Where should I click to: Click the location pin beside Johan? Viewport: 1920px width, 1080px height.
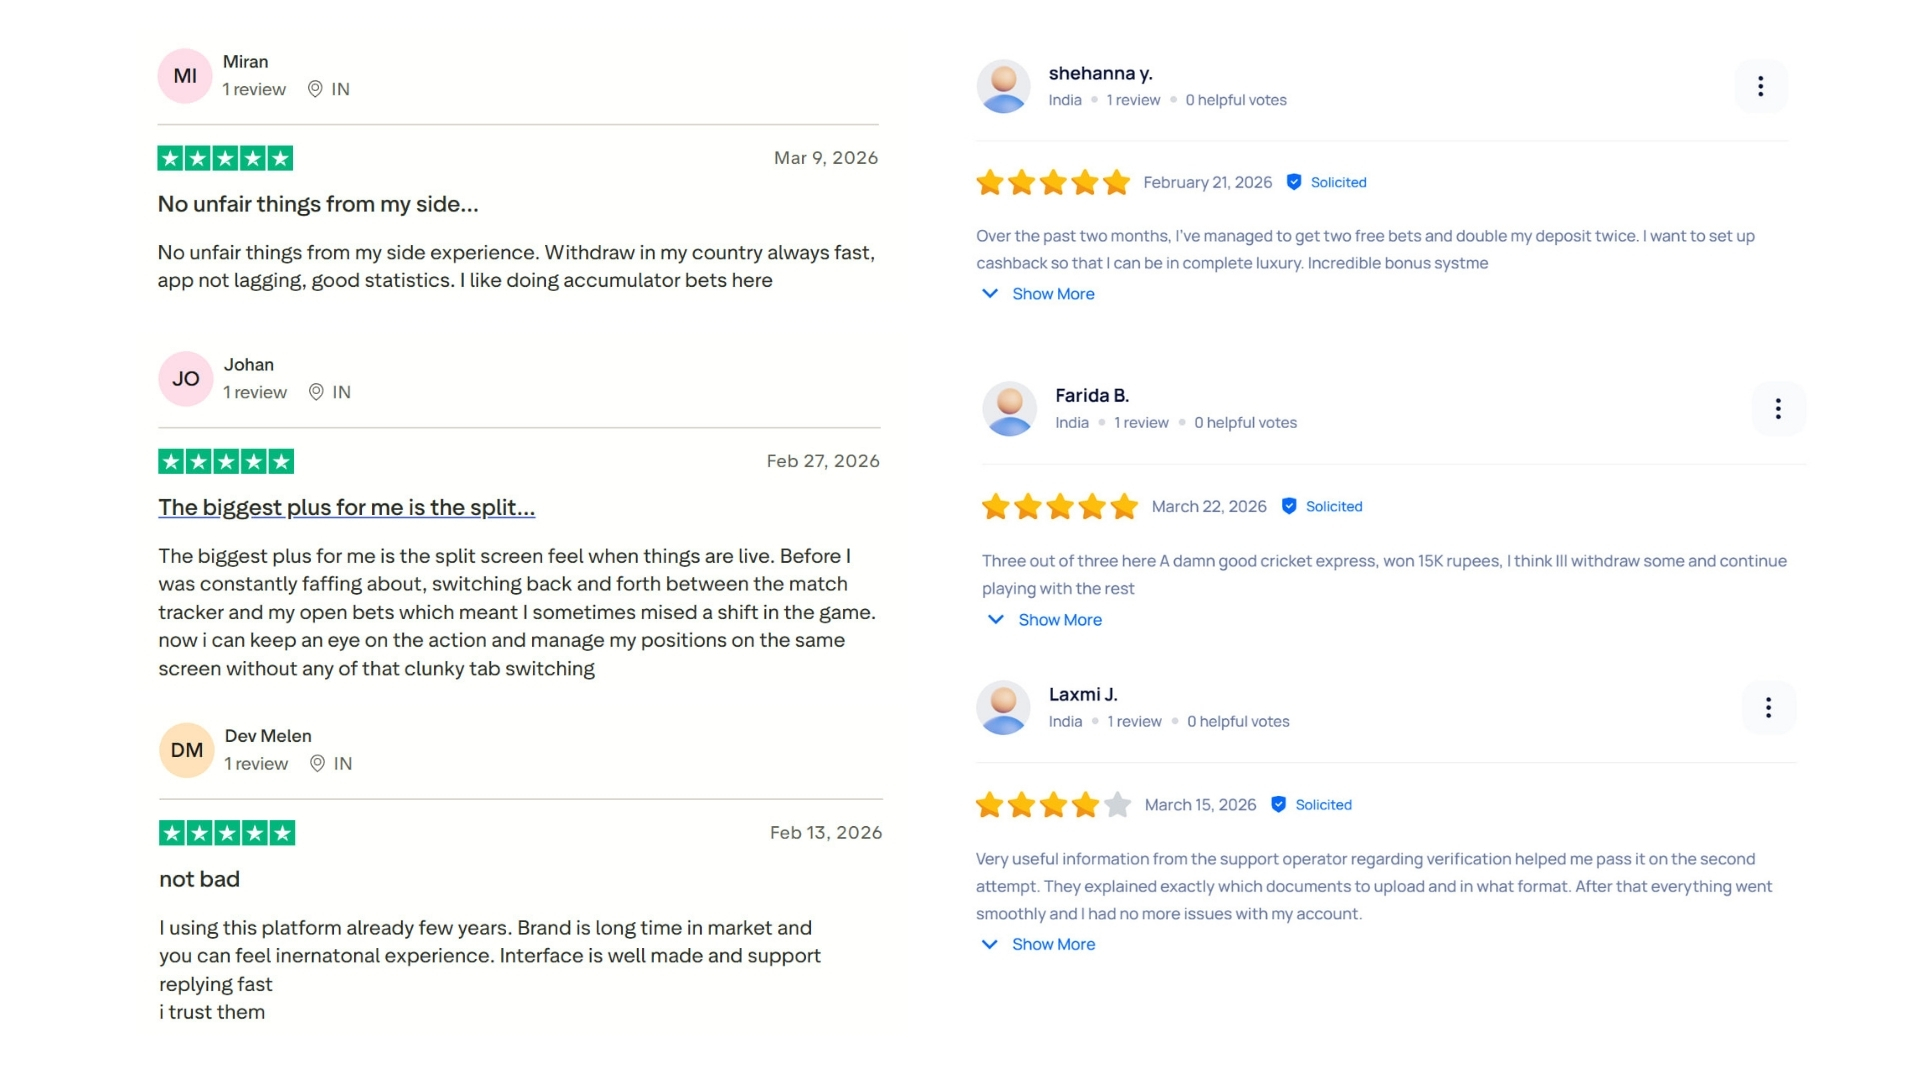316,392
